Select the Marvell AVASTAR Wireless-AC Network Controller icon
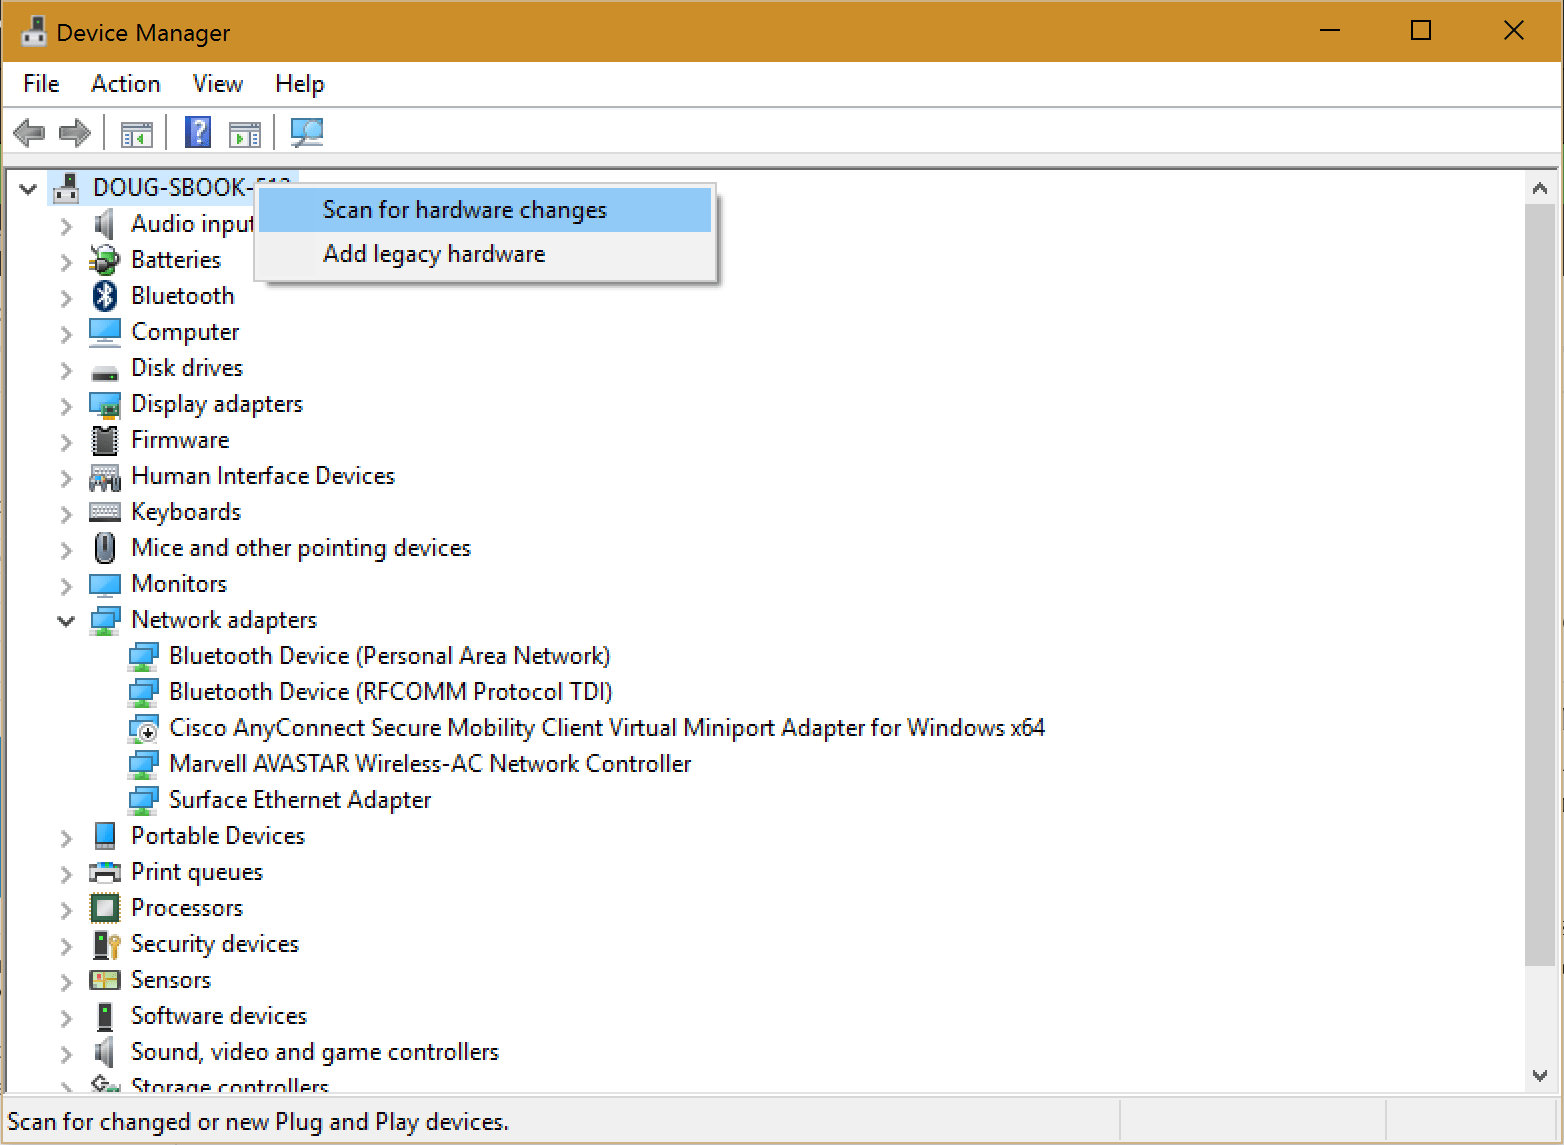 144,763
